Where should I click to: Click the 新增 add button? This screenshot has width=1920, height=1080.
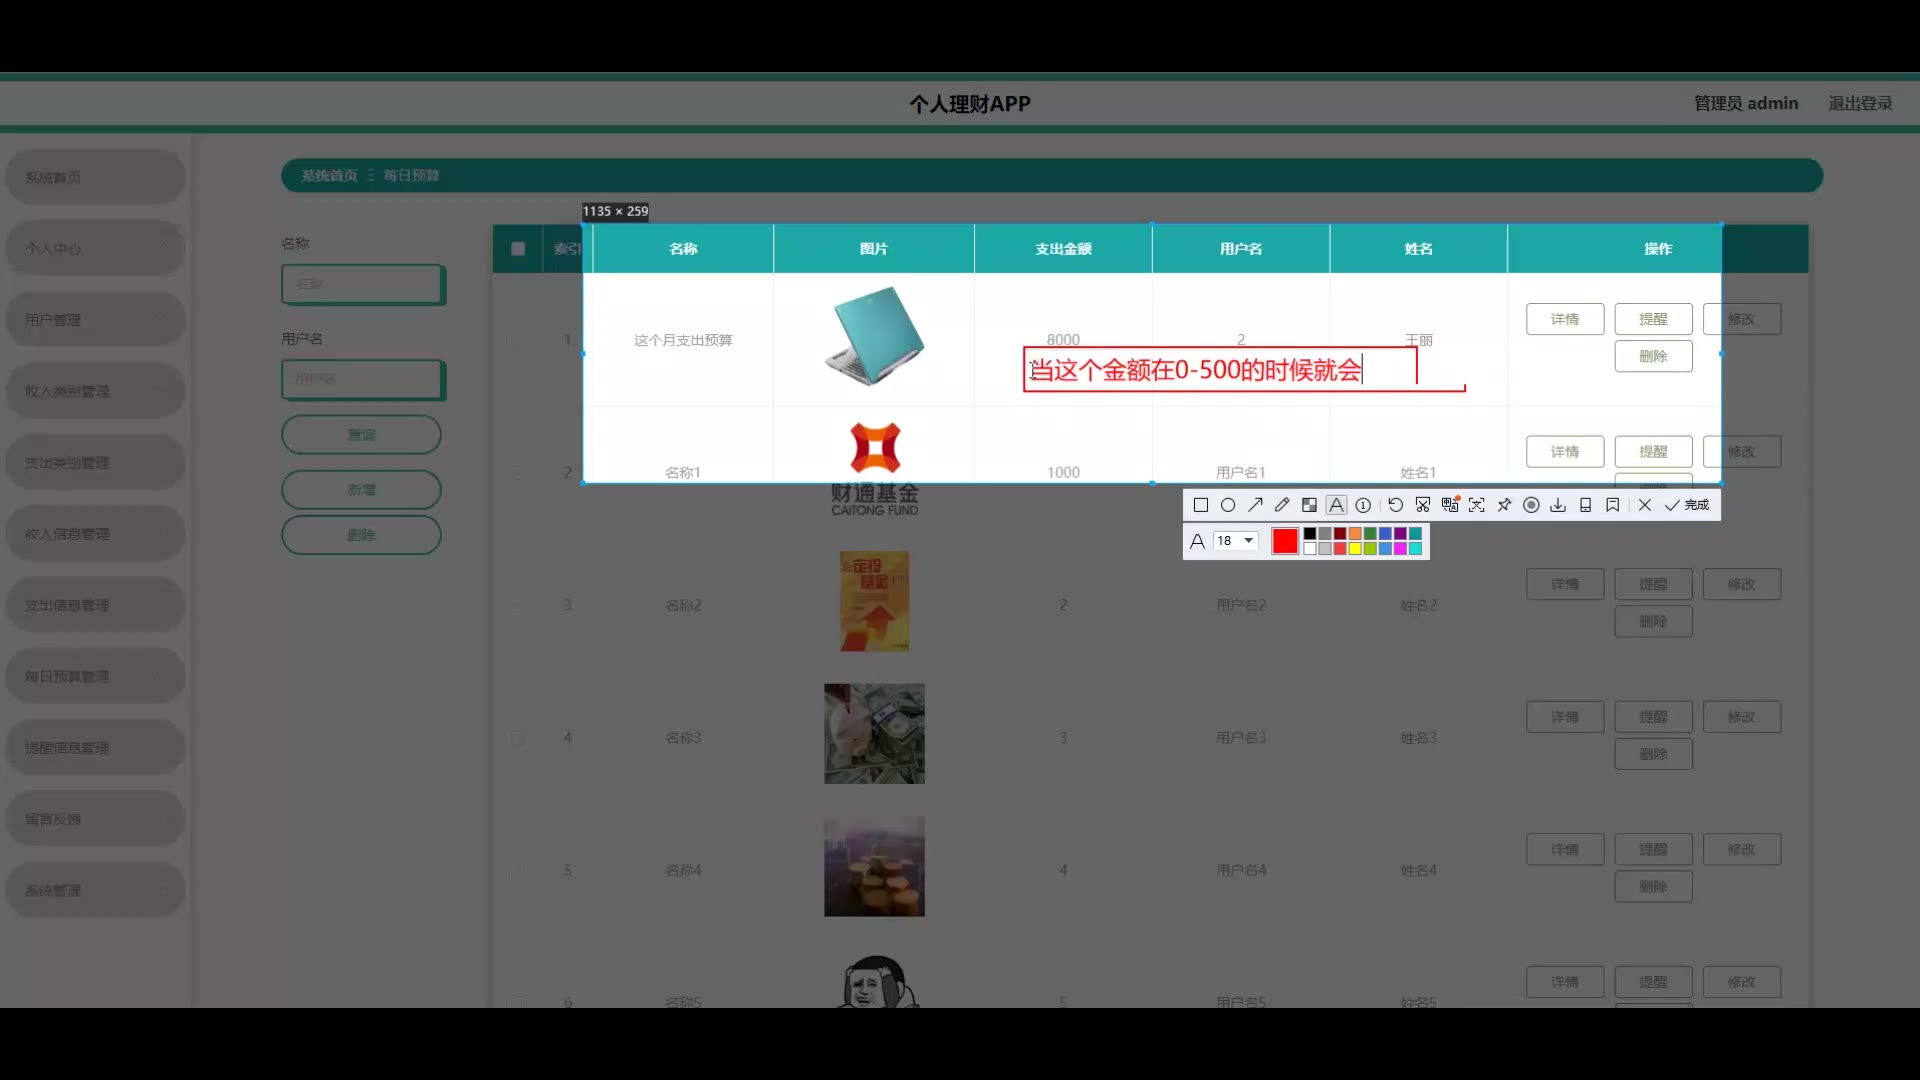[x=361, y=490]
